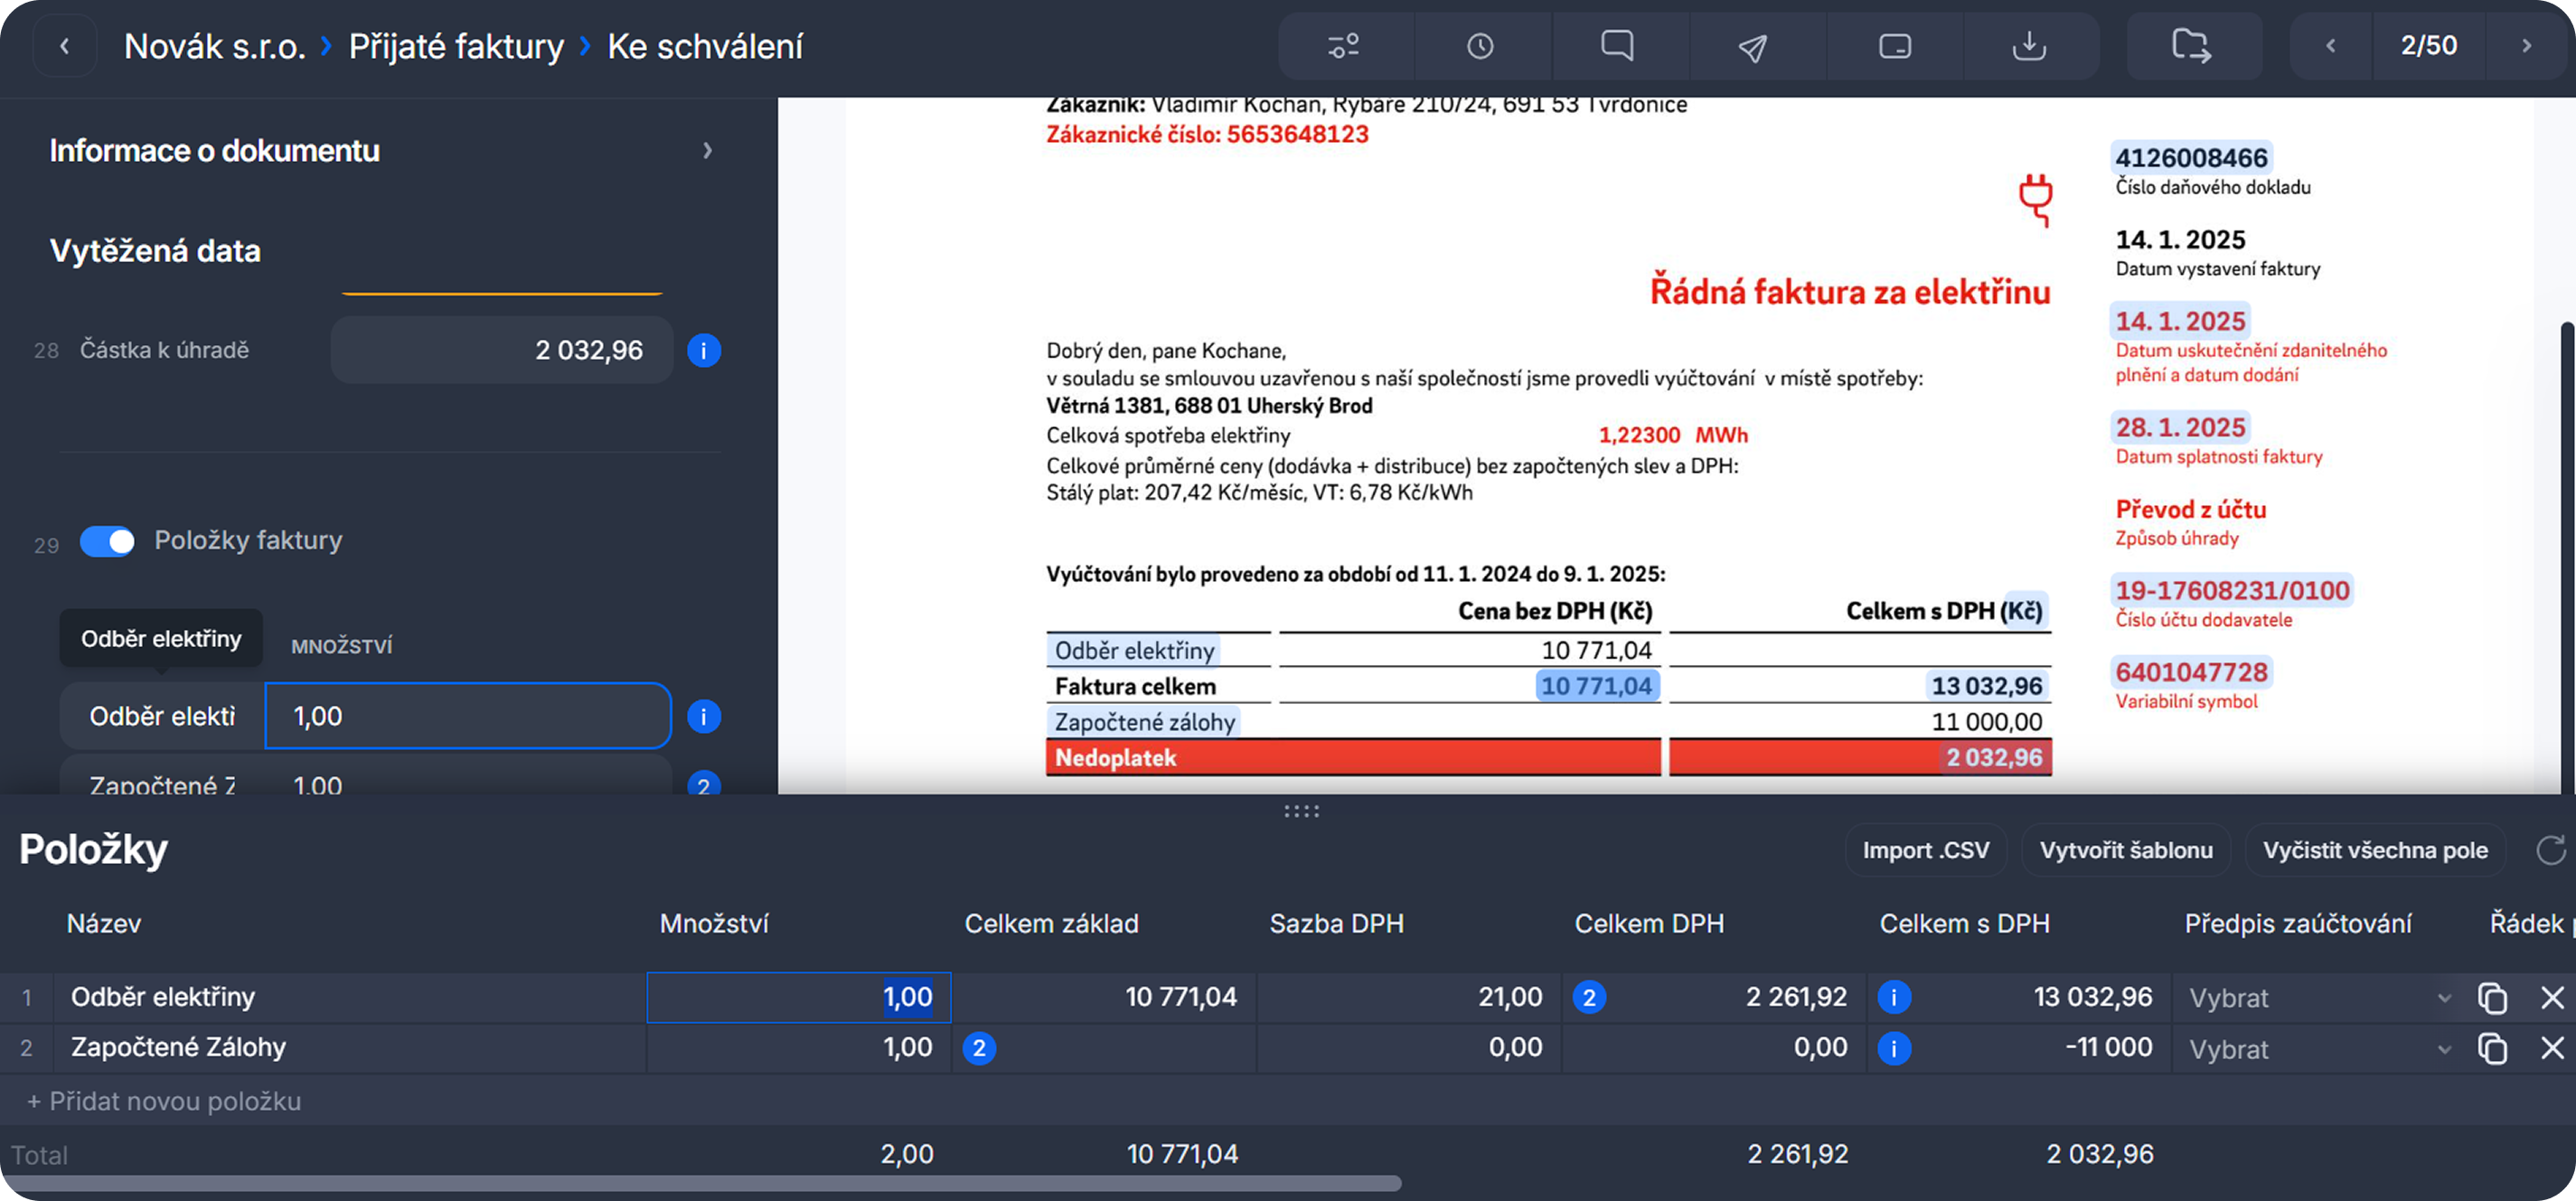Click the Částka k úhradě amount field
The width and height of the screenshot is (2576, 1201).
point(502,350)
